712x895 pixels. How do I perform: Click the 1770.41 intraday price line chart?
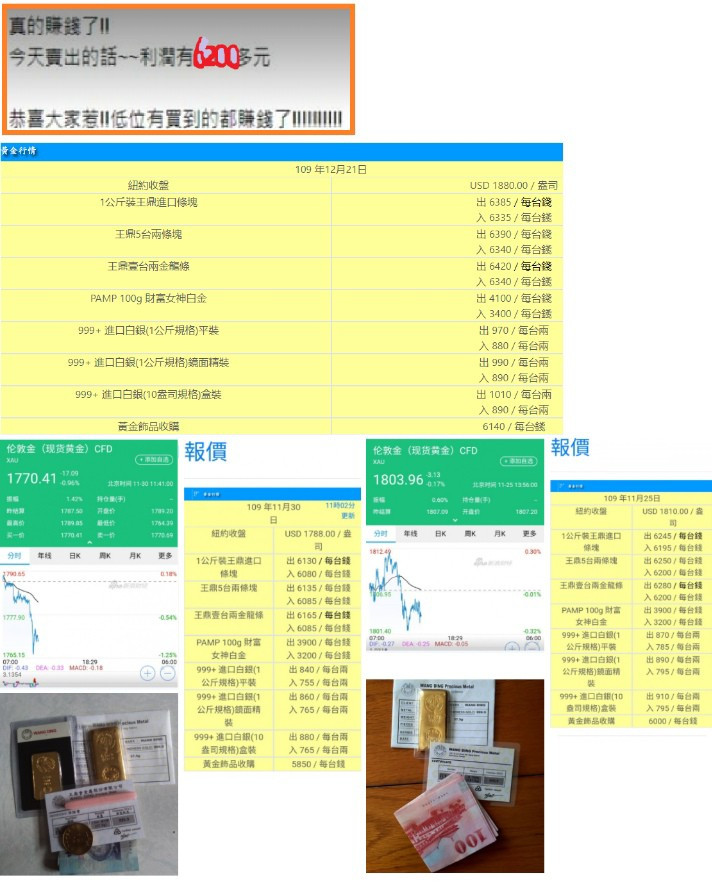click(x=89, y=614)
